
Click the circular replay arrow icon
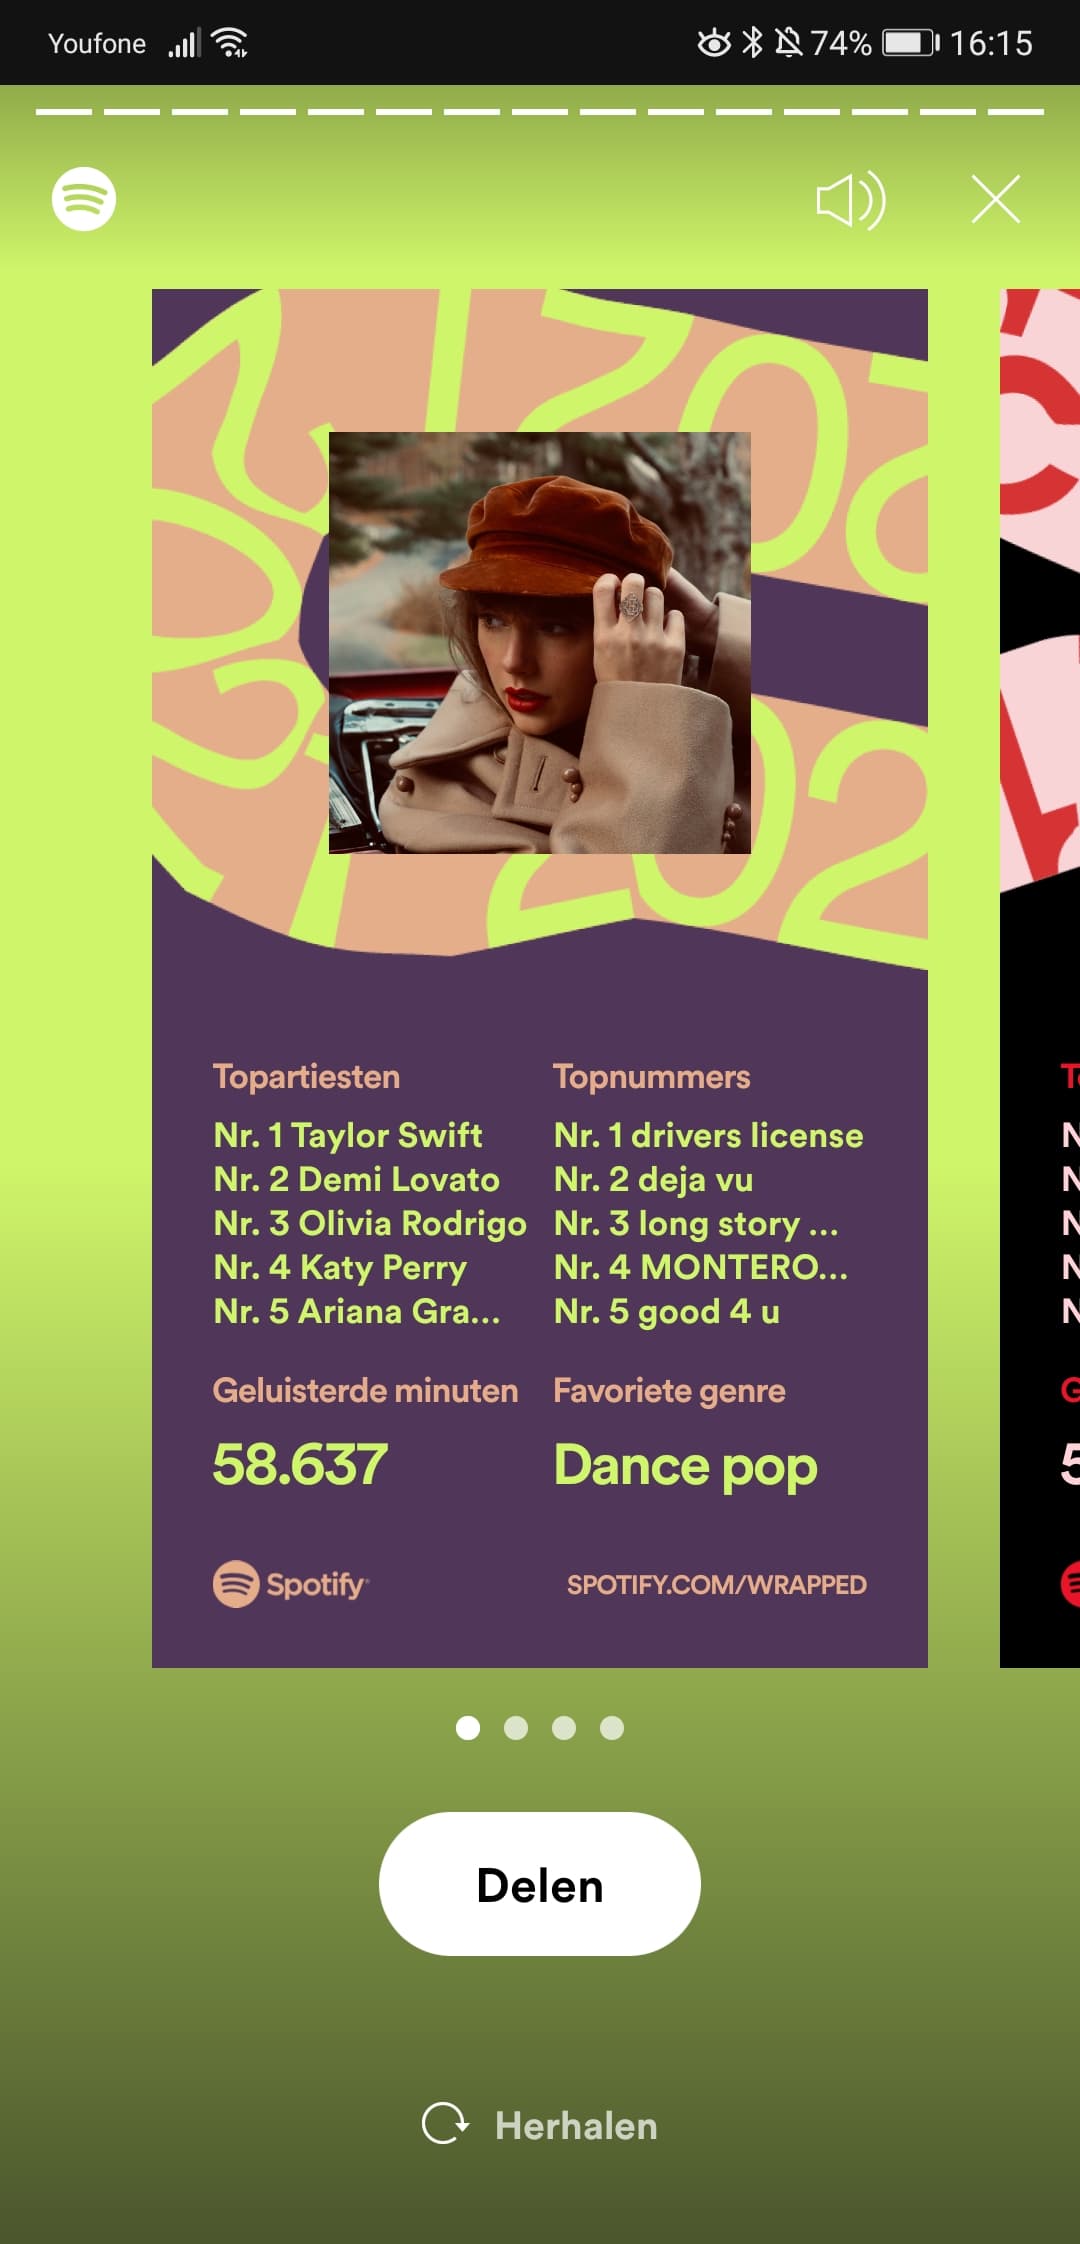click(x=445, y=2123)
